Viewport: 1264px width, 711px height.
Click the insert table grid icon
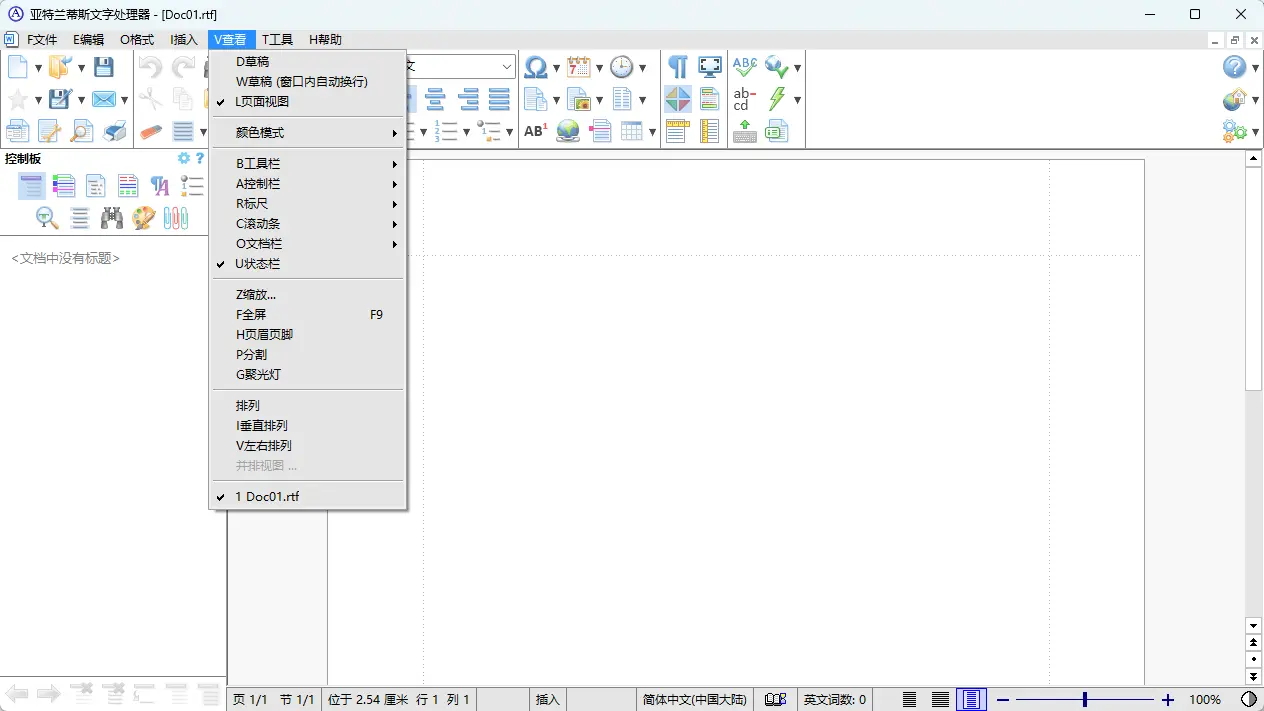point(631,131)
